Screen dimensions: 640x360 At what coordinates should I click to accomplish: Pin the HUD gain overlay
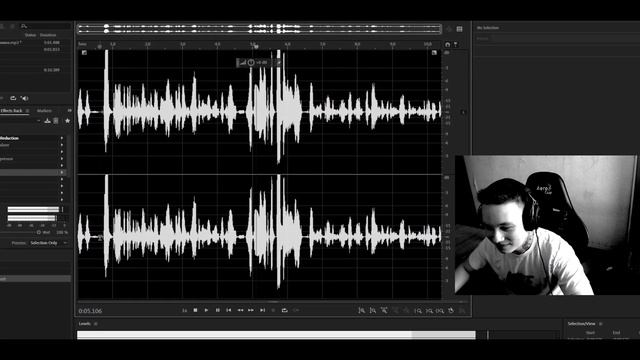279,62
